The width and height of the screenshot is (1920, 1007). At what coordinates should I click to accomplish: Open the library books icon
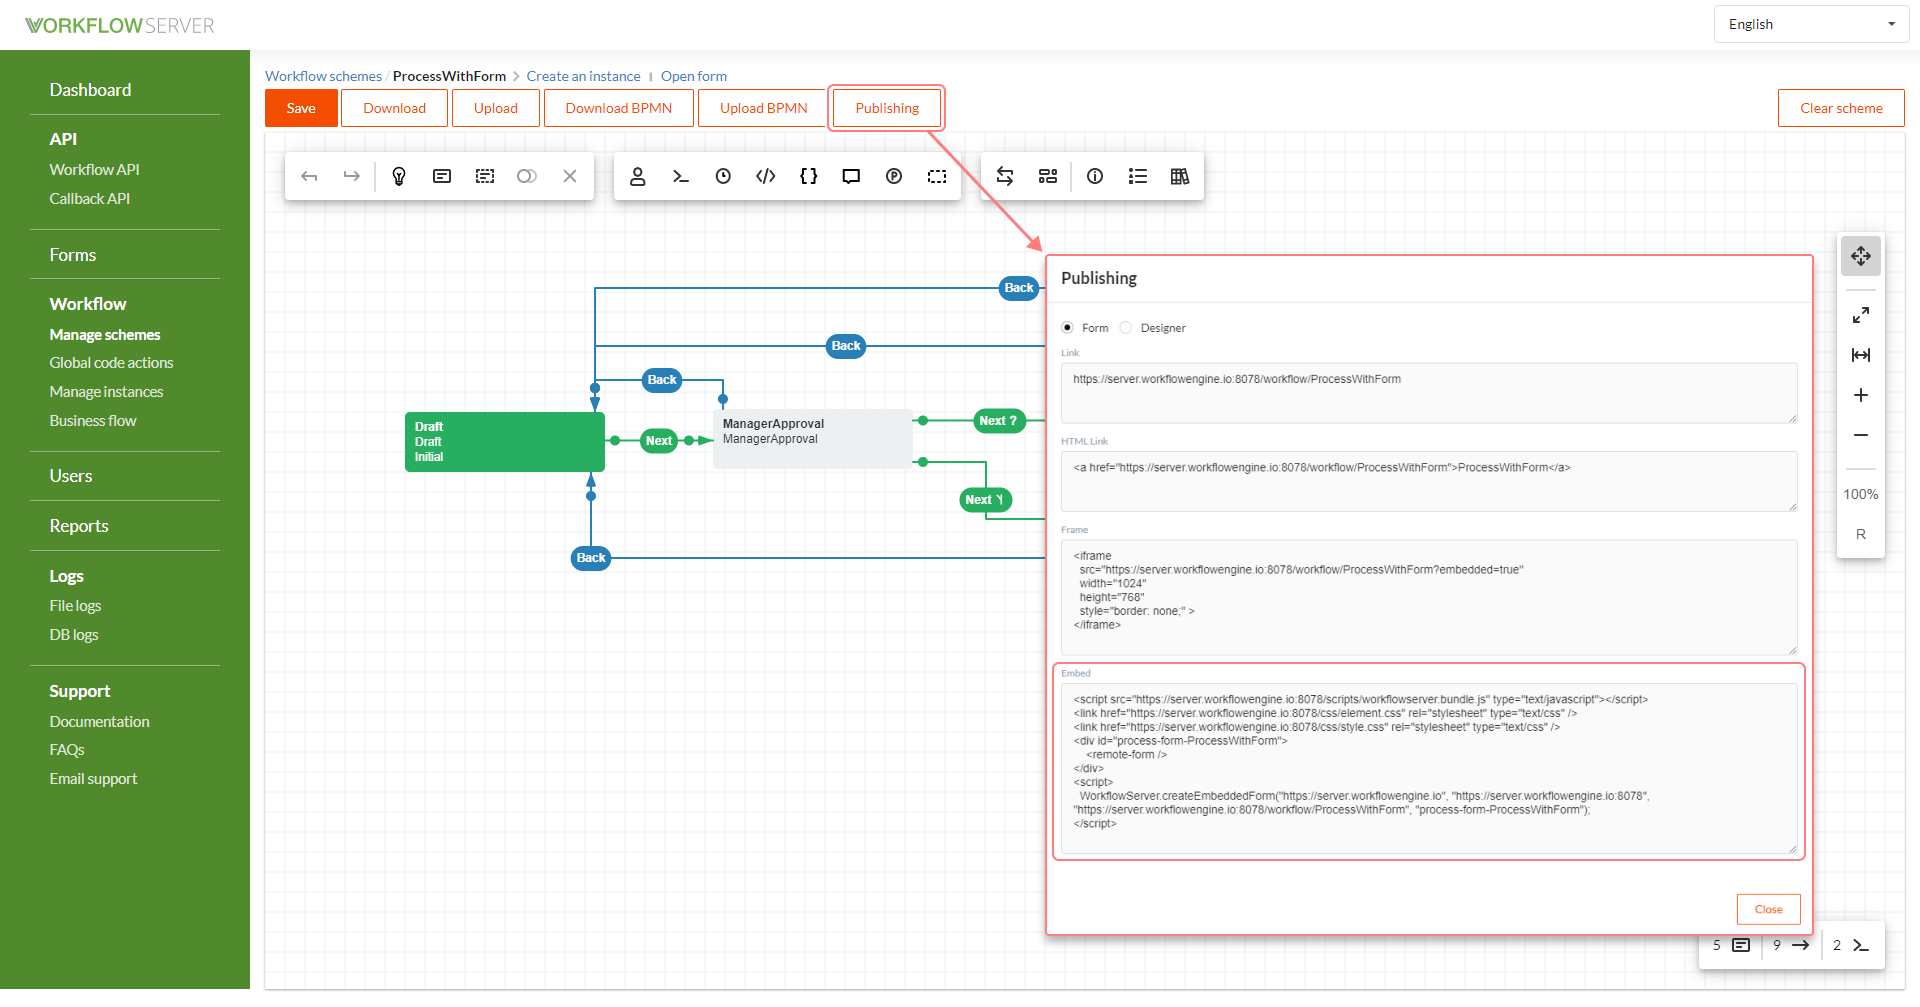pos(1180,176)
